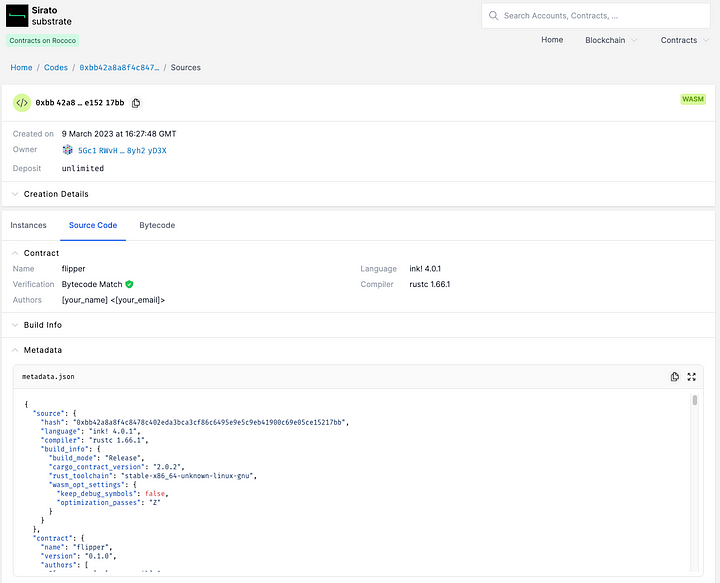Copy the contract code hash
The width and height of the screenshot is (720, 583).
coord(136,103)
